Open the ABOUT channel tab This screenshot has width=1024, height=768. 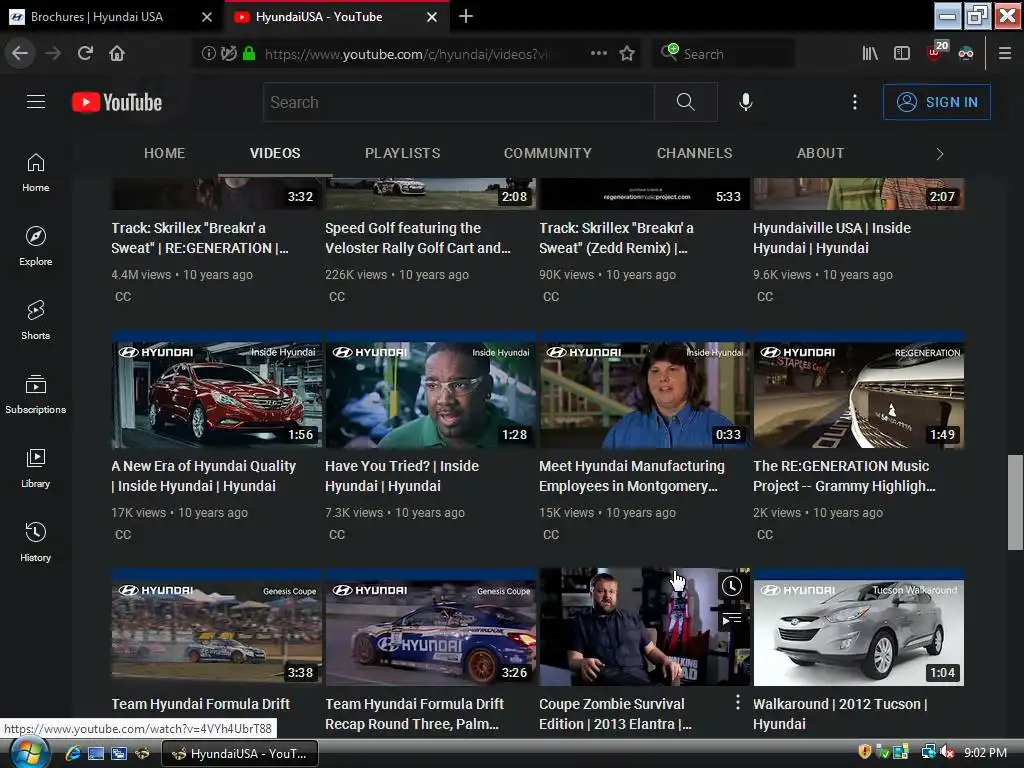(820, 153)
